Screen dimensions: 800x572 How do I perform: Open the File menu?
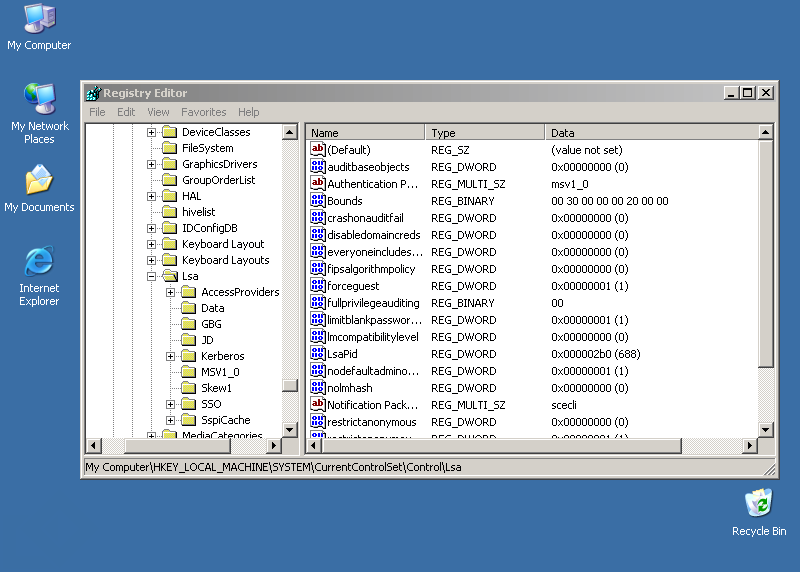97,112
